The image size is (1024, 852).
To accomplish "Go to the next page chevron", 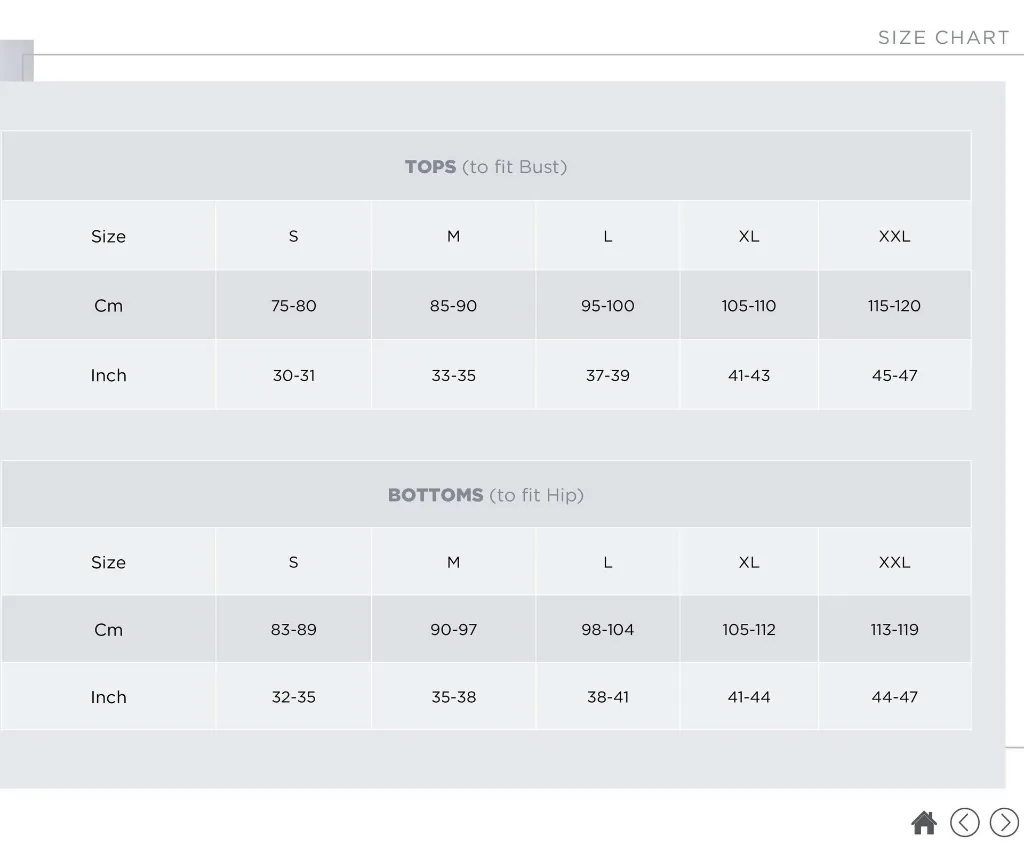I will pyautogui.click(x=1004, y=822).
